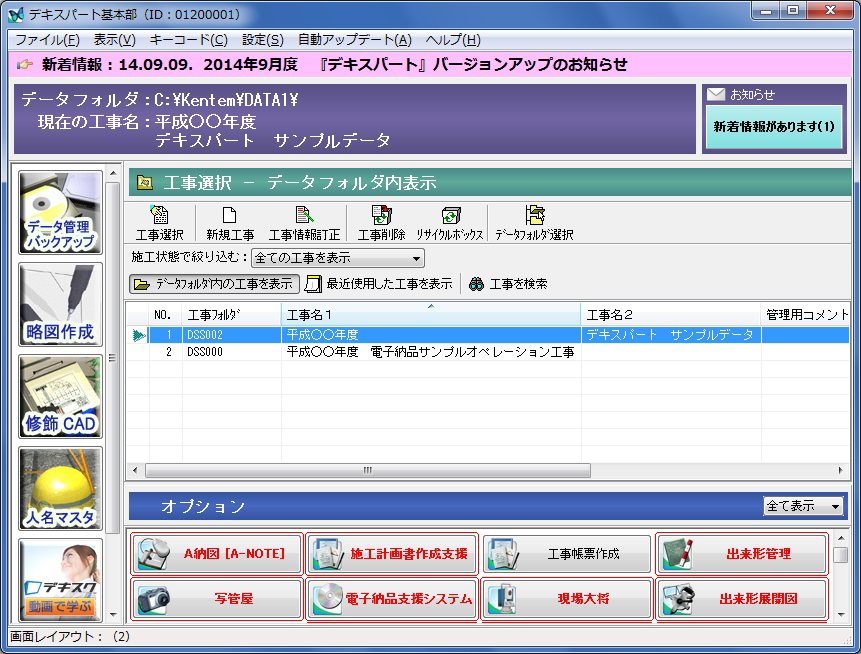This screenshot has width=861, height=654.
Task: Choose data folder via データフォルダ選択 icon
Action: [534, 222]
